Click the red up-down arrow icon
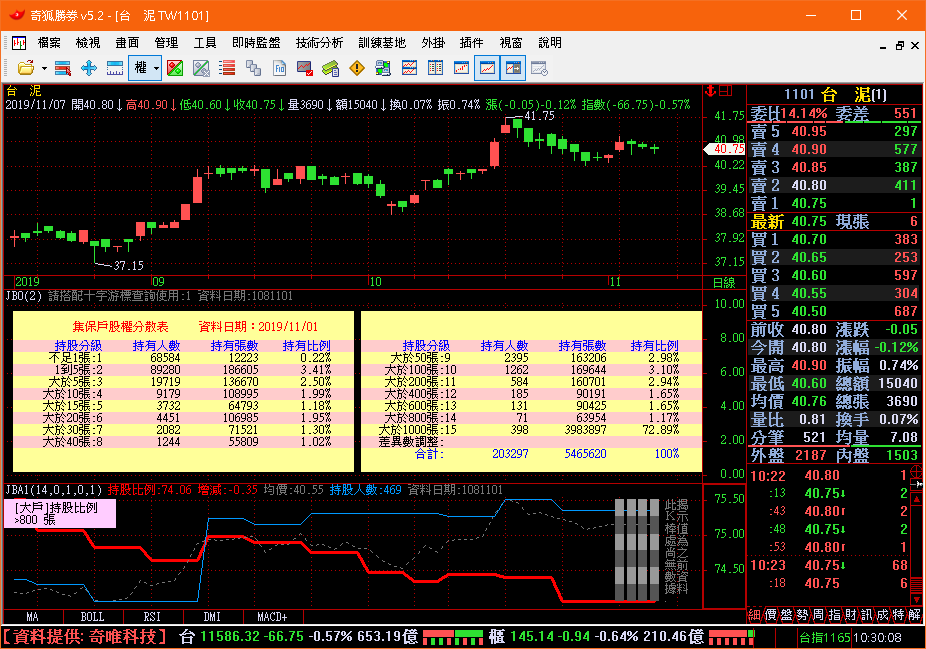This screenshot has height=649, width=926. tap(711, 90)
